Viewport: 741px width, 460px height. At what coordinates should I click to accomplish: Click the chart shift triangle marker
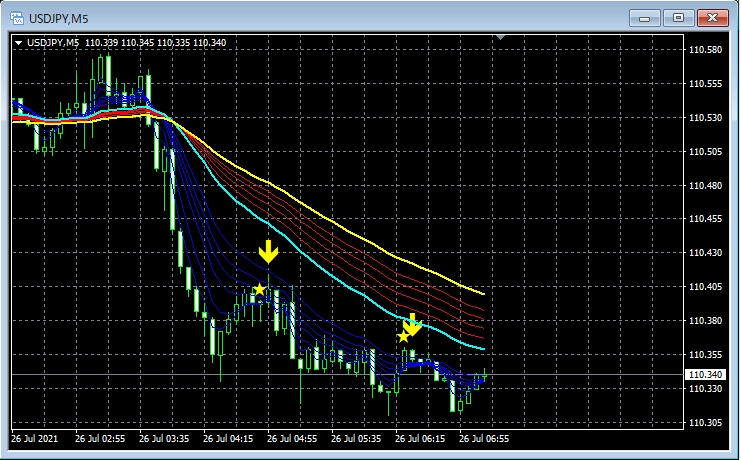click(x=500, y=37)
